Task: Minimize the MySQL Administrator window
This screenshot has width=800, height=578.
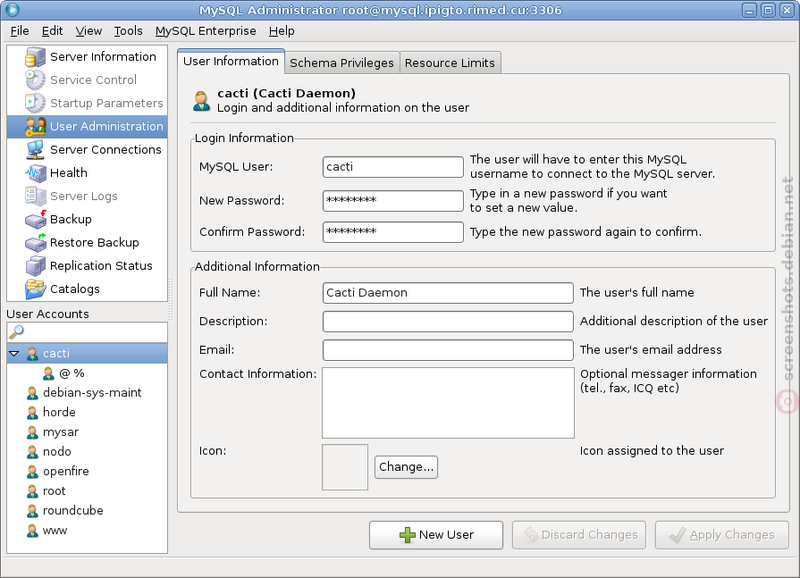Action: [x=749, y=10]
